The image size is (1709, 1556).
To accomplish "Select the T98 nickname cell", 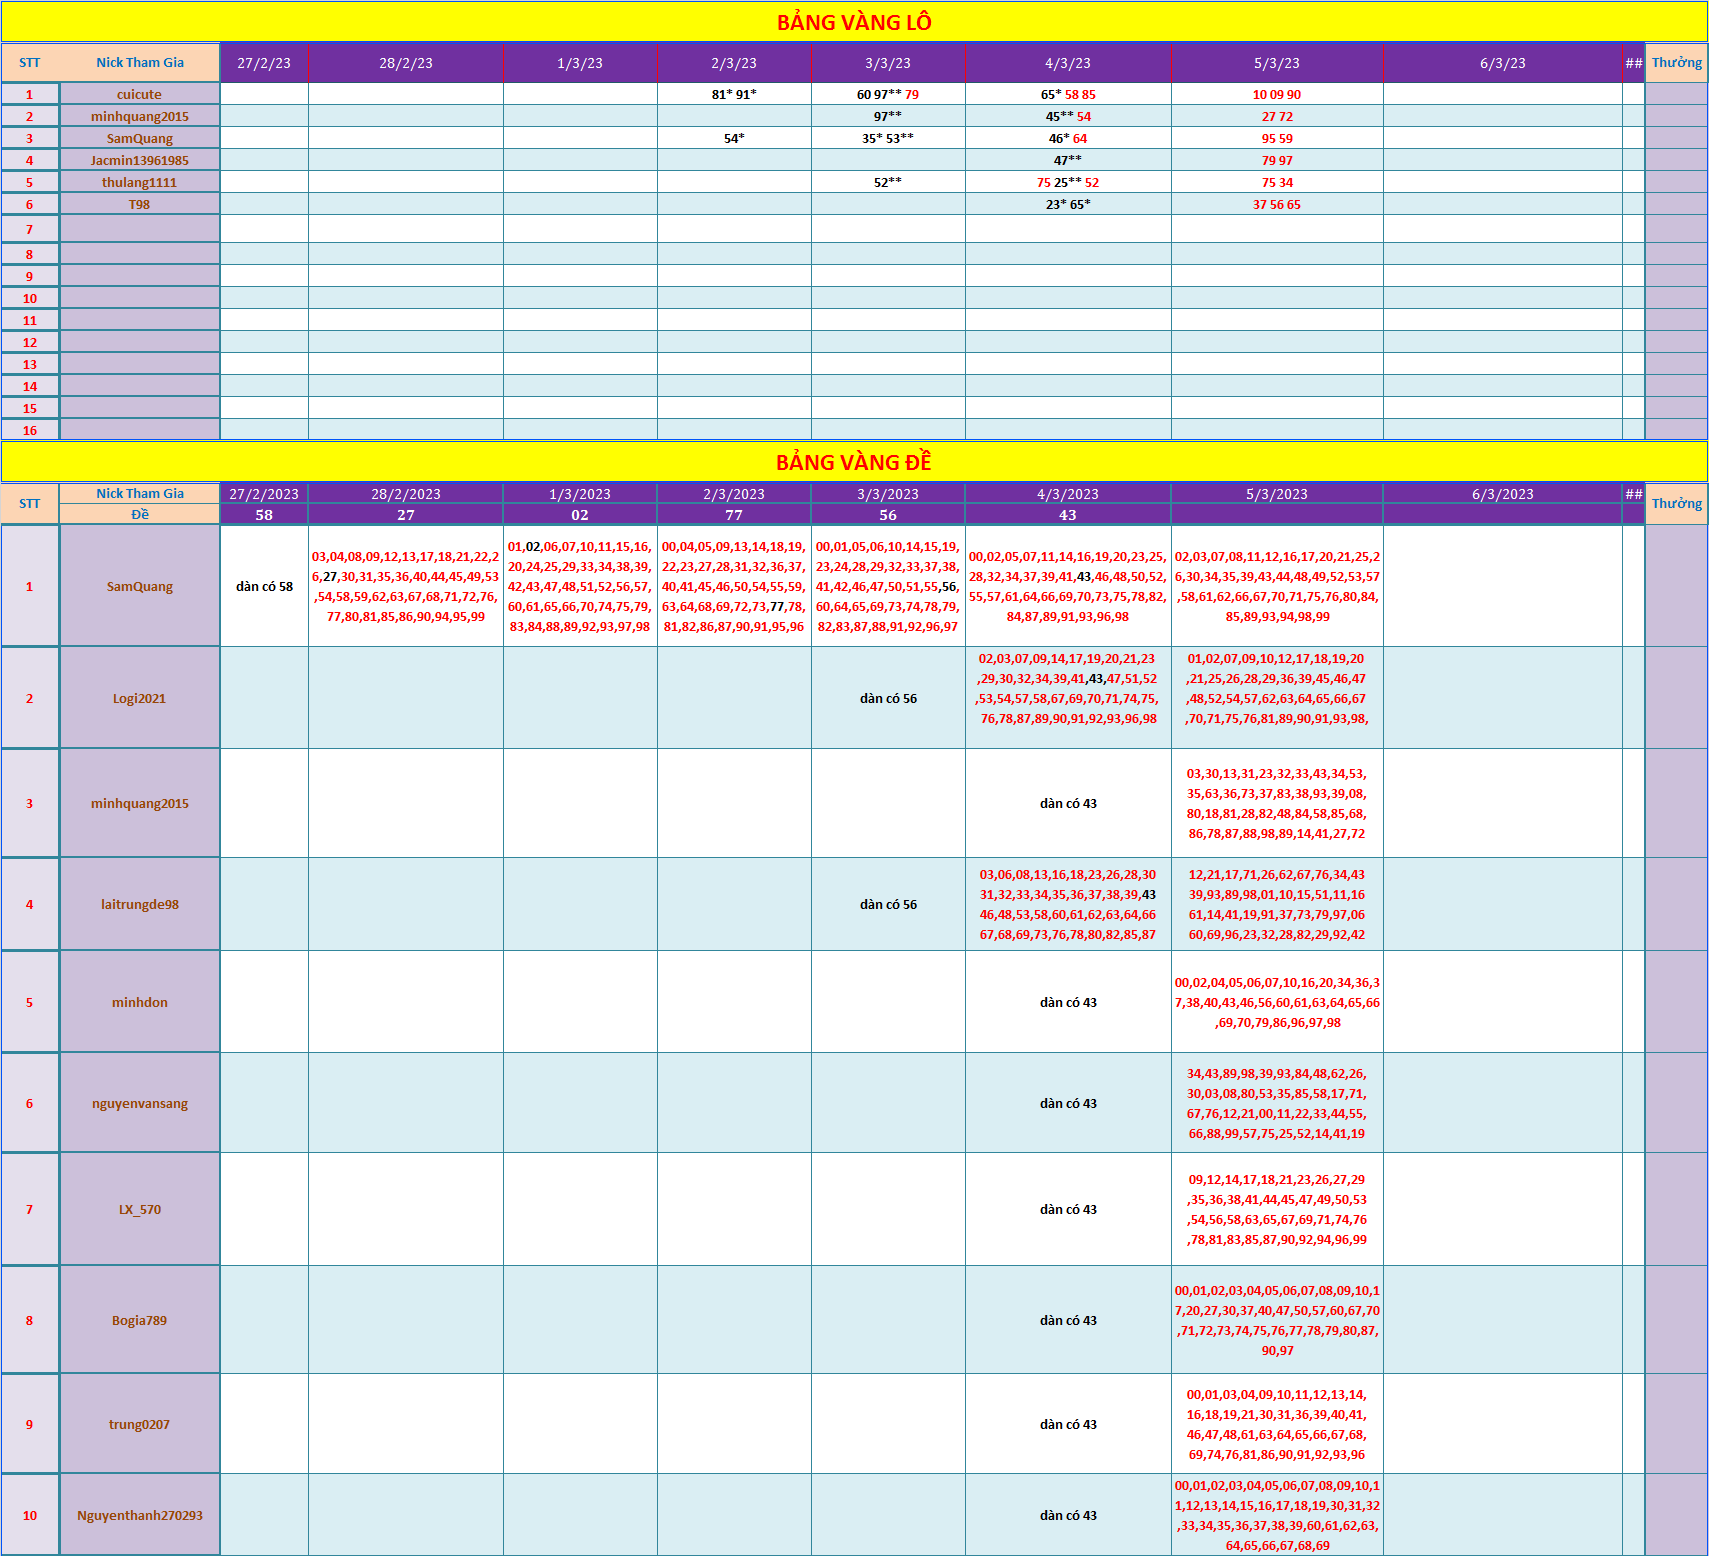I will click(139, 204).
